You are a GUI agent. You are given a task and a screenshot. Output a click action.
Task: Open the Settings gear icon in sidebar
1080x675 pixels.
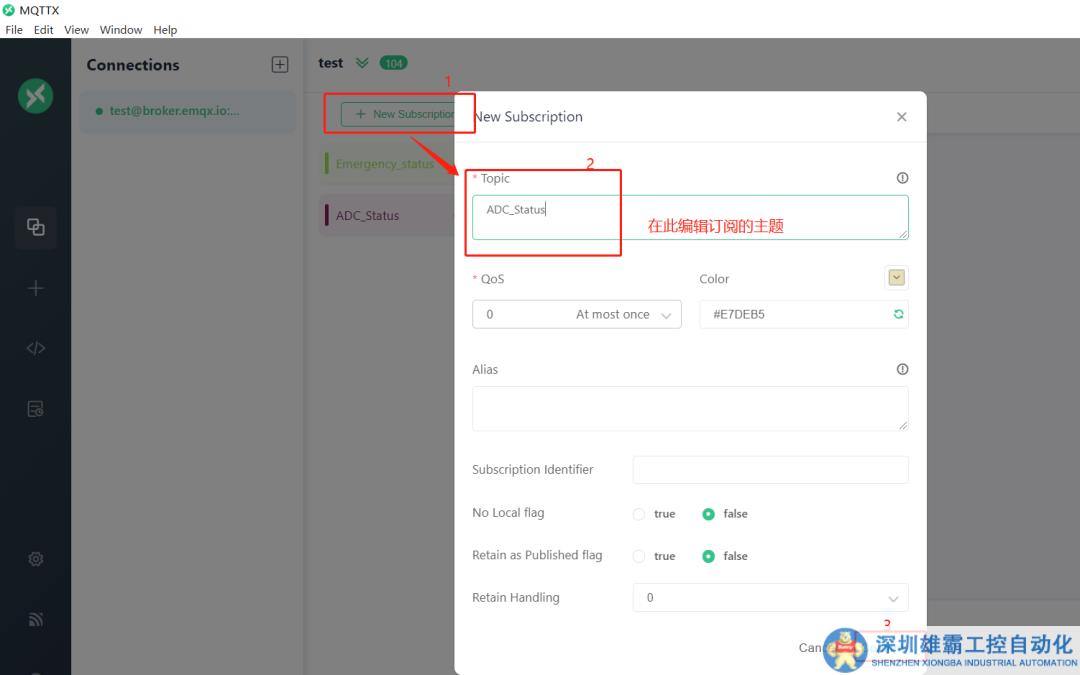coord(36,559)
